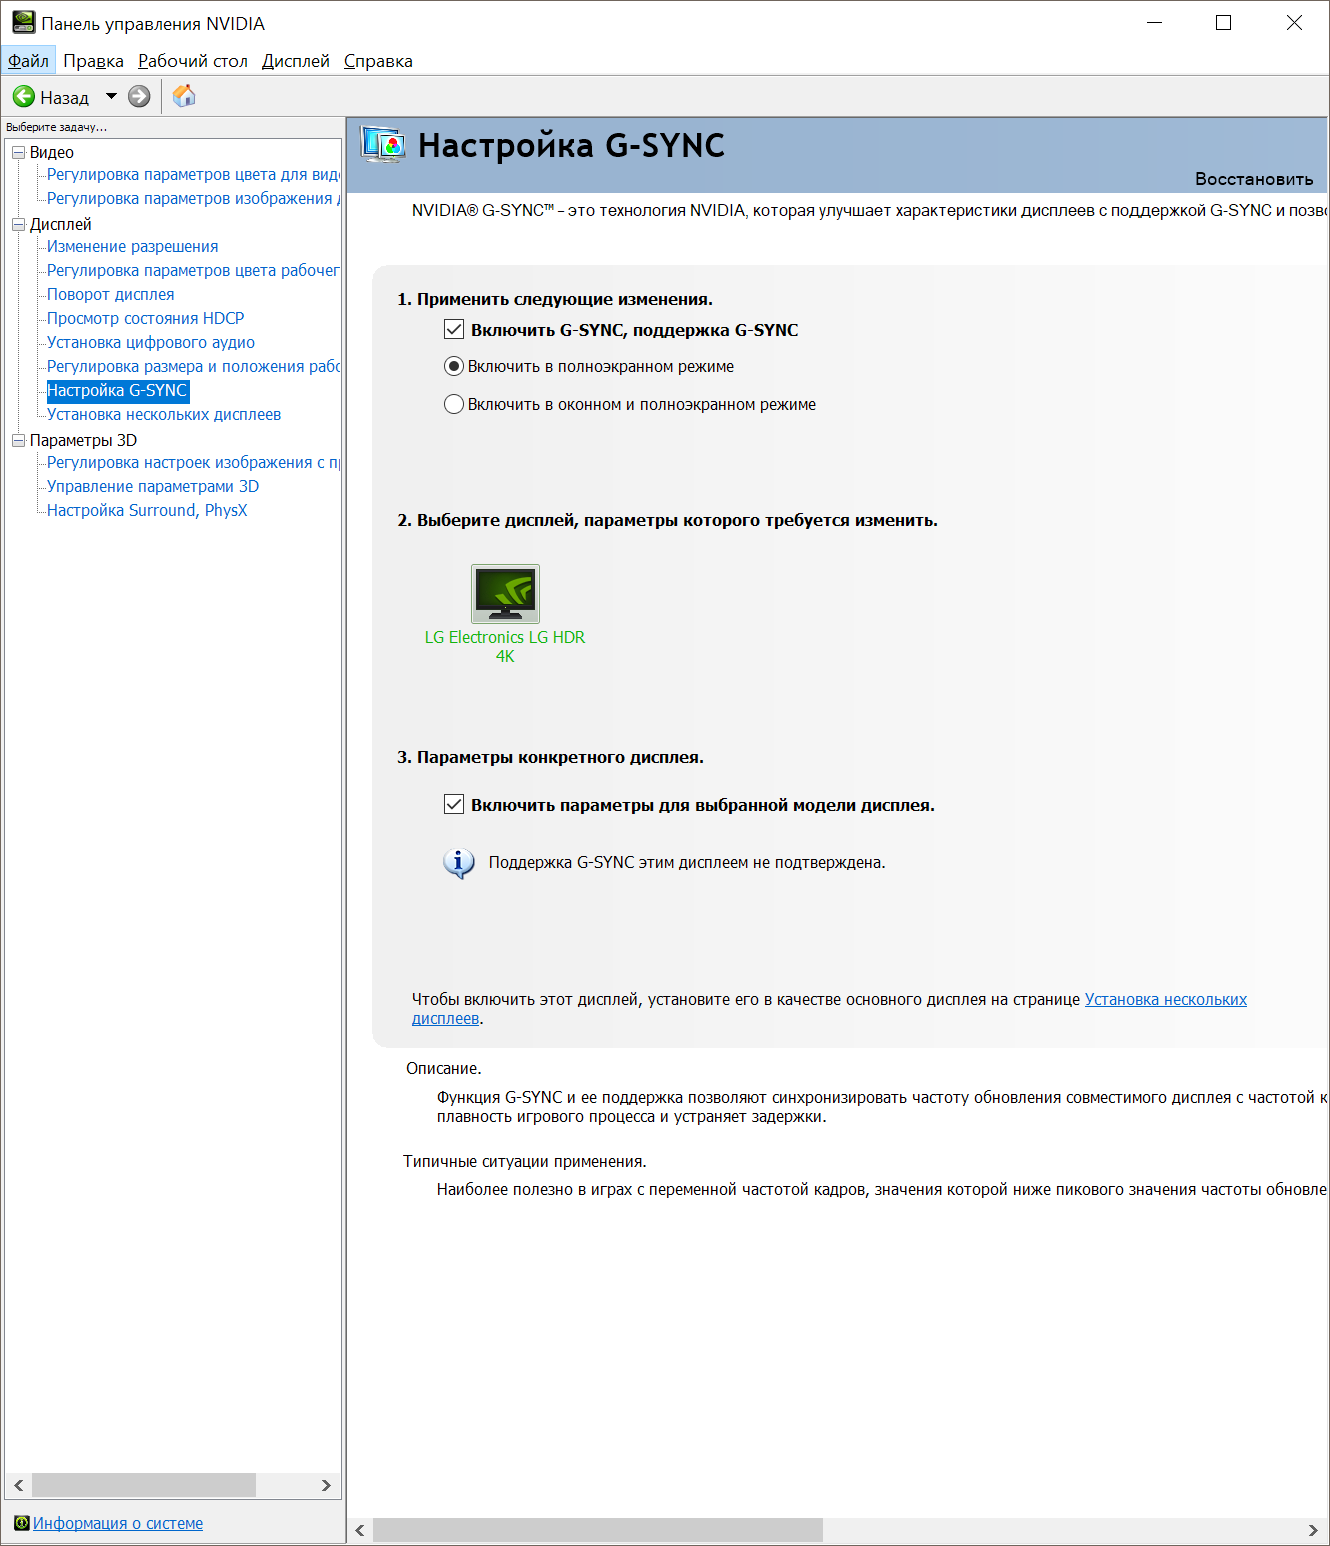Collapse the 'Видео' tree section
Image resolution: width=1330 pixels, height=1546 pixels.
click(x=18, y=152)
